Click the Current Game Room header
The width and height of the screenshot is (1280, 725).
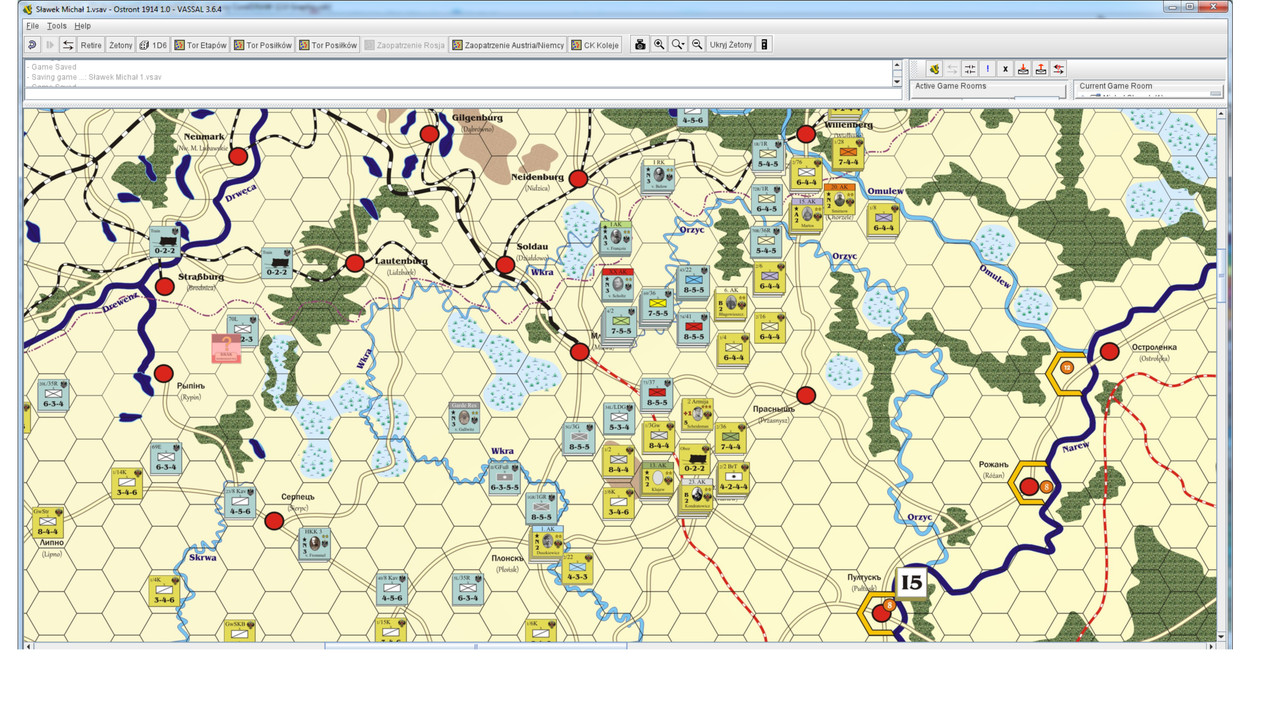pos(1116,86)
